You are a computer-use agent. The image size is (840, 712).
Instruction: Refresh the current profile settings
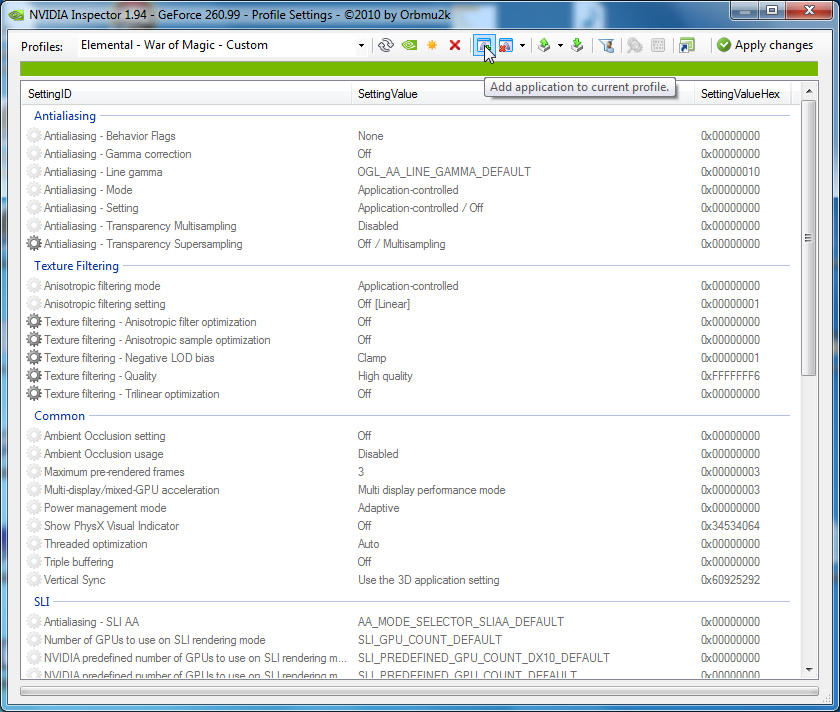point(386,45)
